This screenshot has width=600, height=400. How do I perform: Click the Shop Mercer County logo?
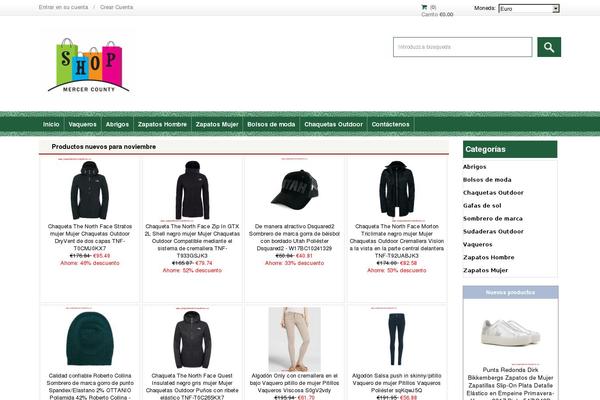pos(88,64)
